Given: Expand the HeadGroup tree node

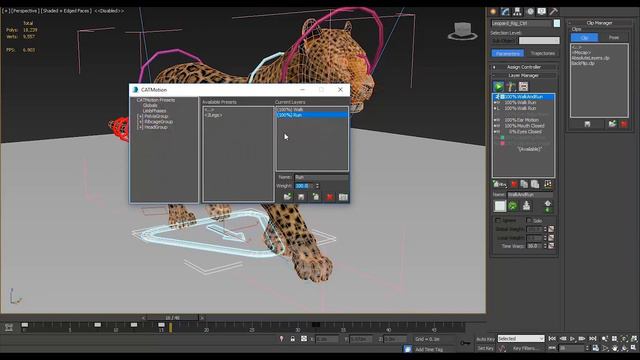Looking at the screenshot, I should (x=140, y=127).
